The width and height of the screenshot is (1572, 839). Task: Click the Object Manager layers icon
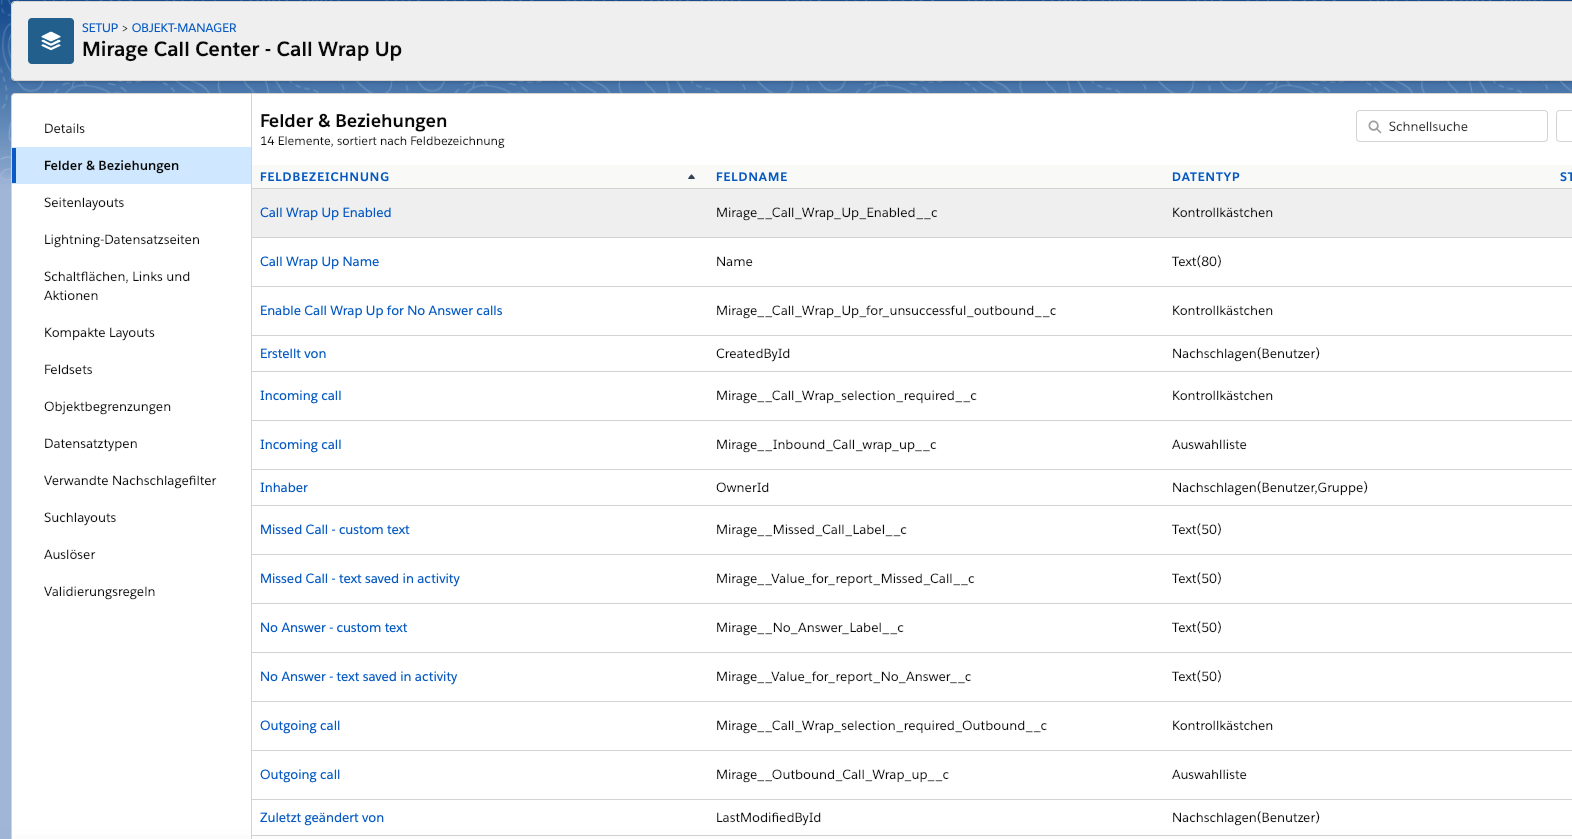tap(51, 41)
